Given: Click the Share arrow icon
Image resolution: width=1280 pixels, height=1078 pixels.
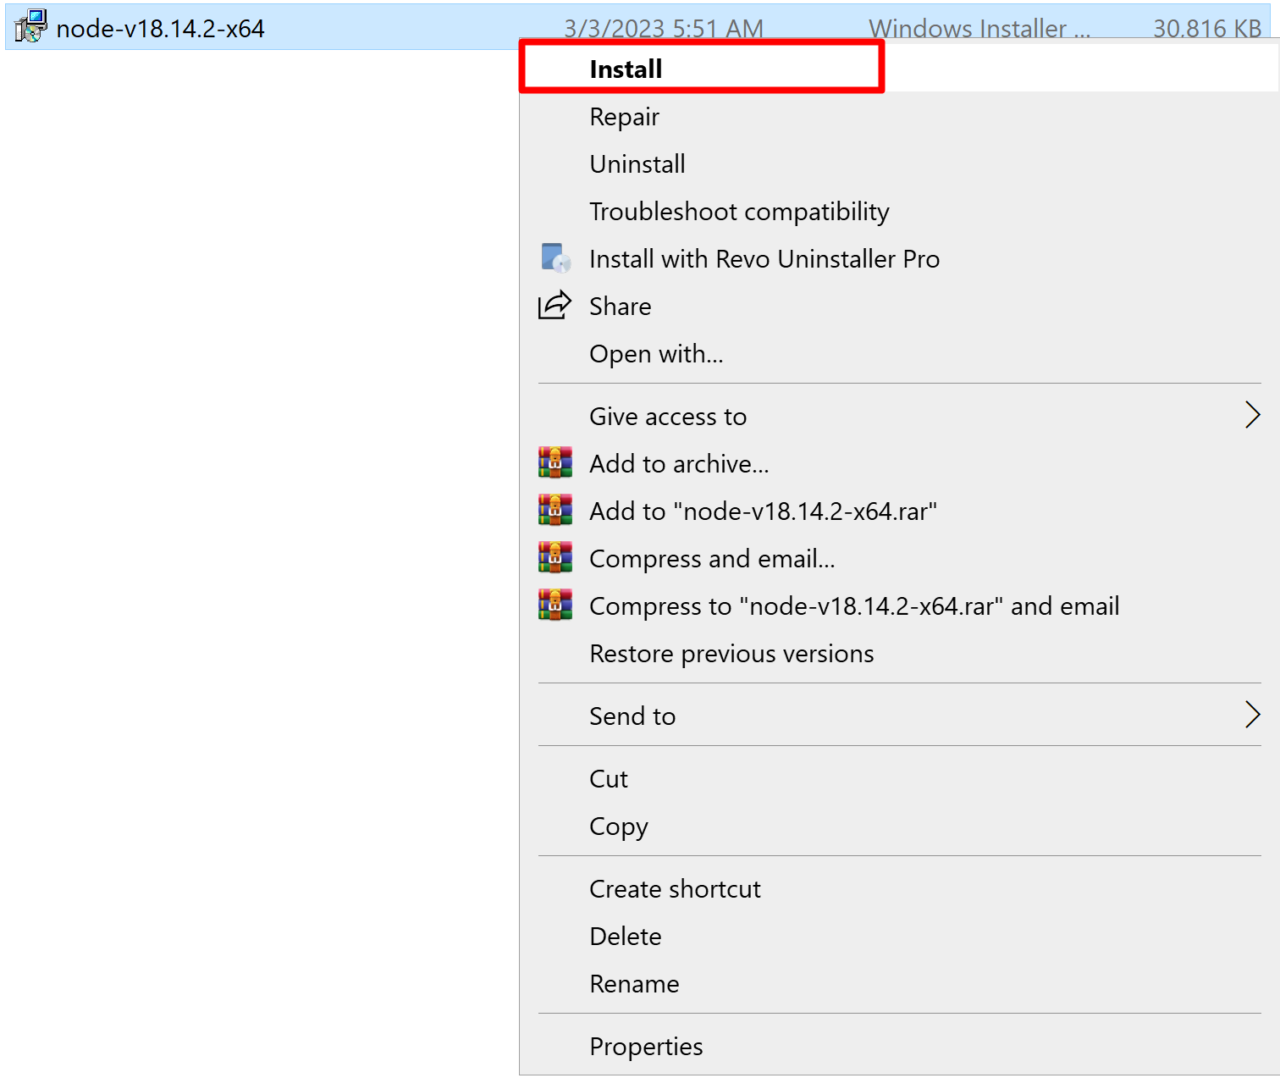Looking at the screenshot, I should (x=555, y=305).
